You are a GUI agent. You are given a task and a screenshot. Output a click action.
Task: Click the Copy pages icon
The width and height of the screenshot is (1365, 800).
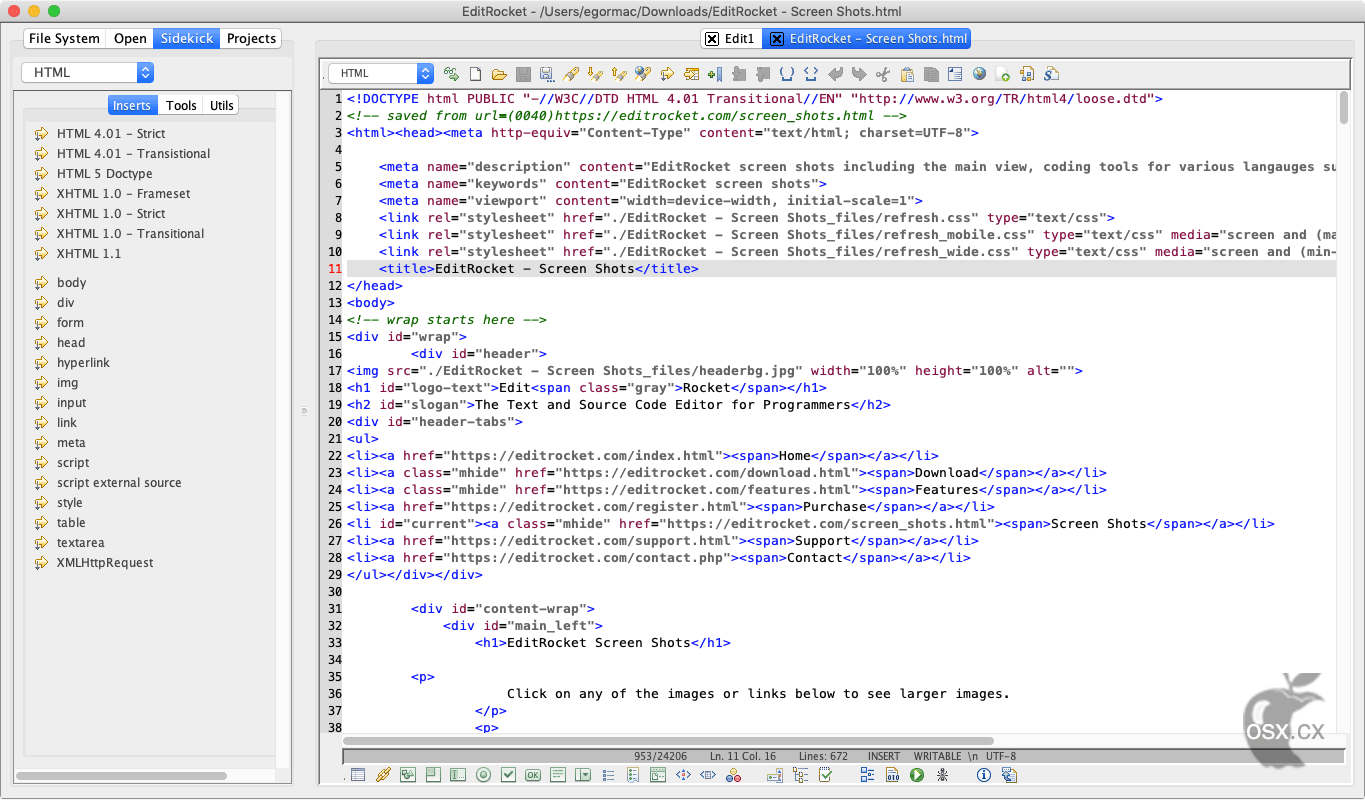931,73
